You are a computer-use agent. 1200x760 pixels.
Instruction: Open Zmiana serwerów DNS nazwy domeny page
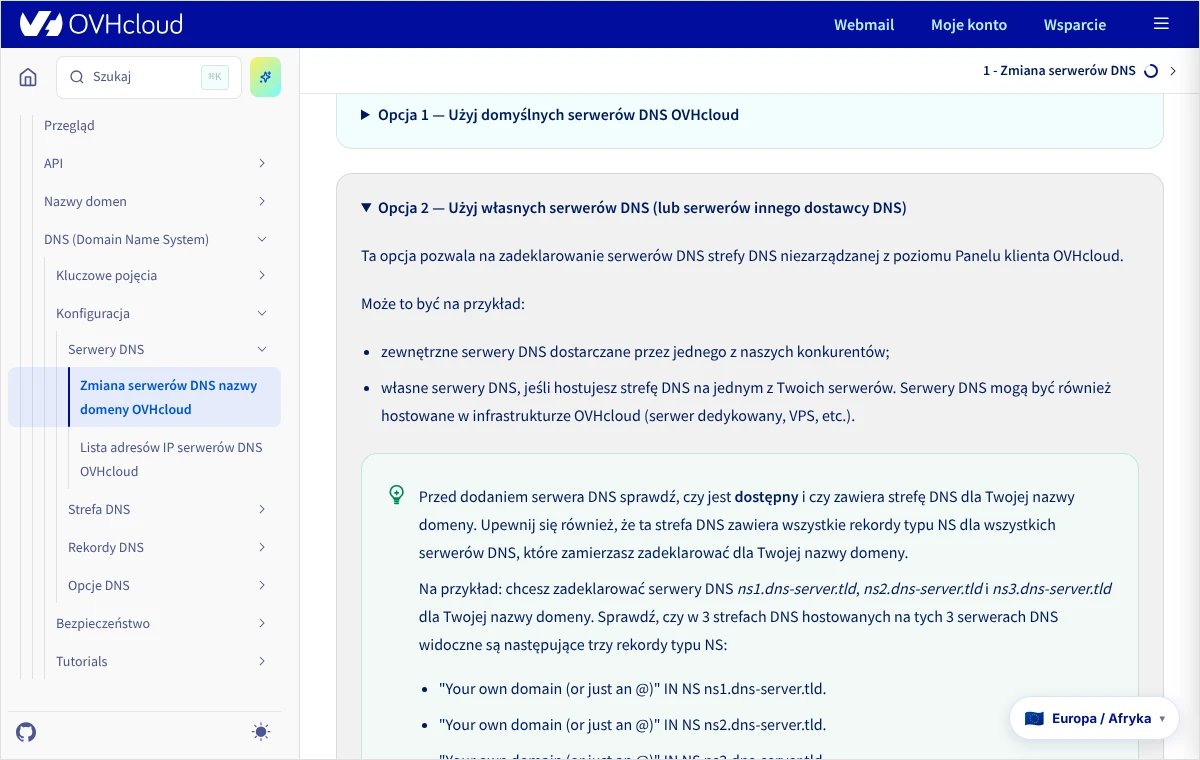tap(169, 397)
